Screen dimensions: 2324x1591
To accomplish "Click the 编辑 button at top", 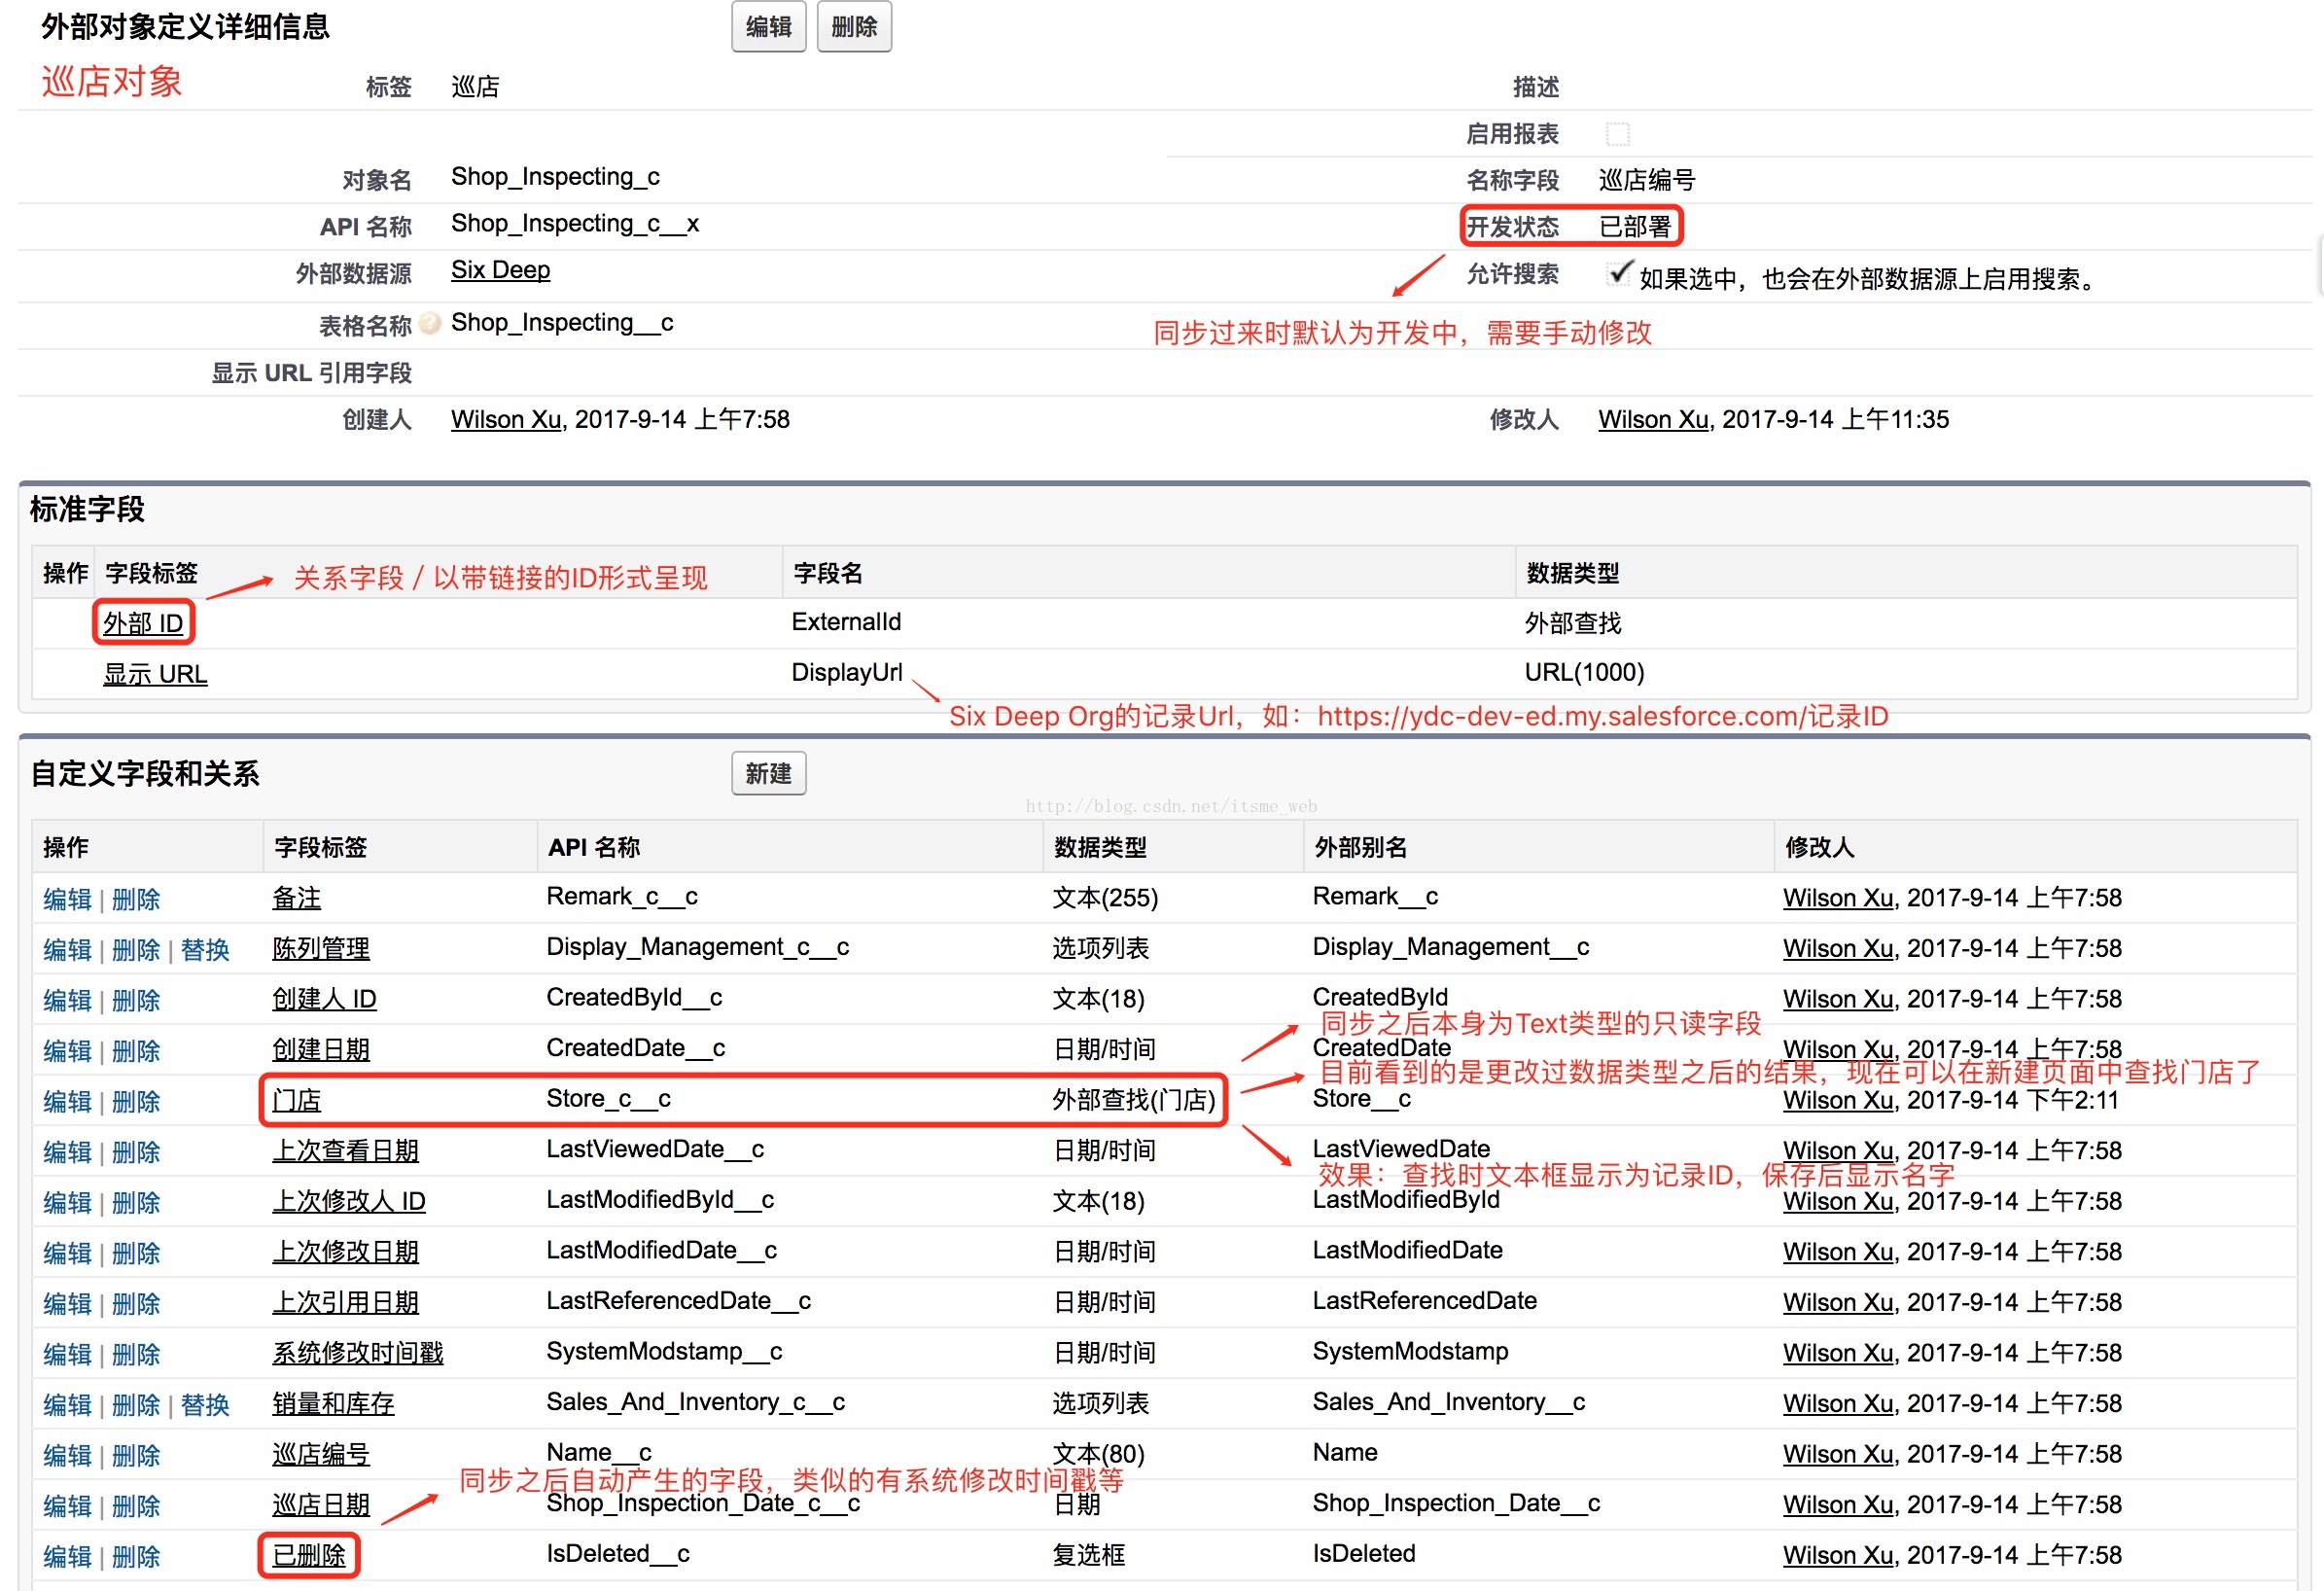I will coord(768,27).
